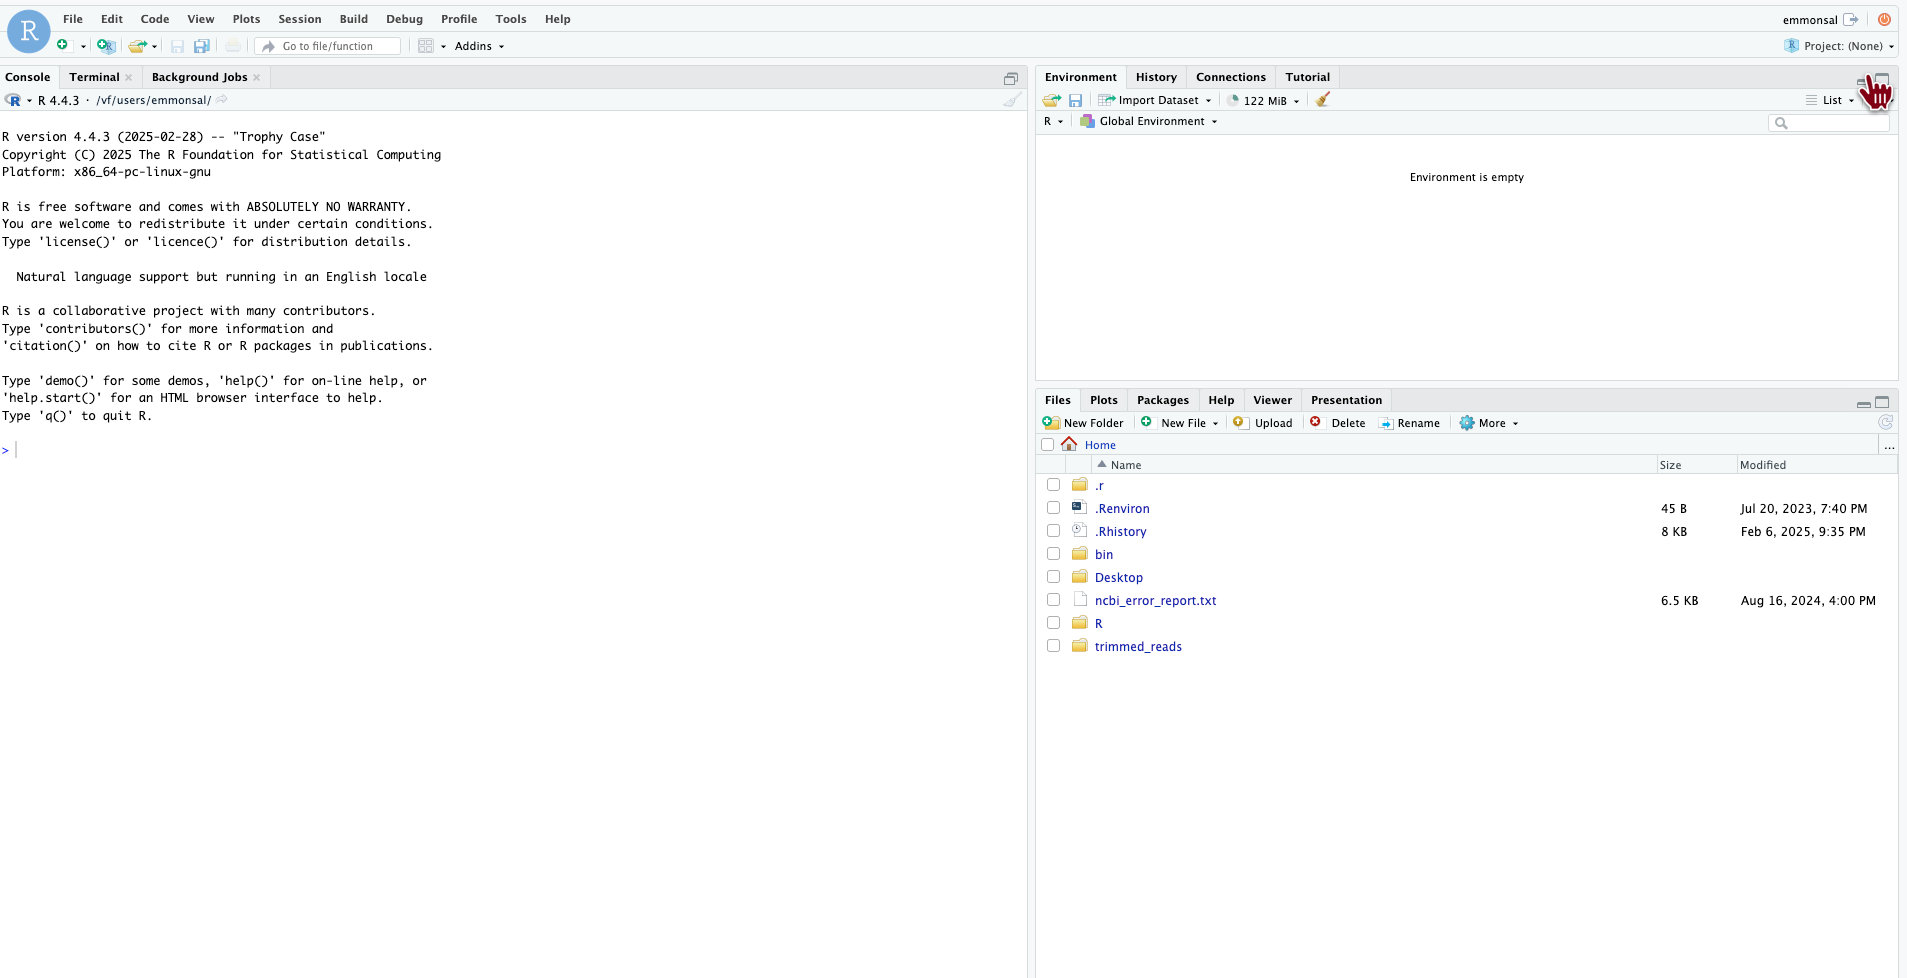This screenshot has height=978, width=1907.
Task: Clear the console with the clean icon
Action: (x=1012, y=100)
